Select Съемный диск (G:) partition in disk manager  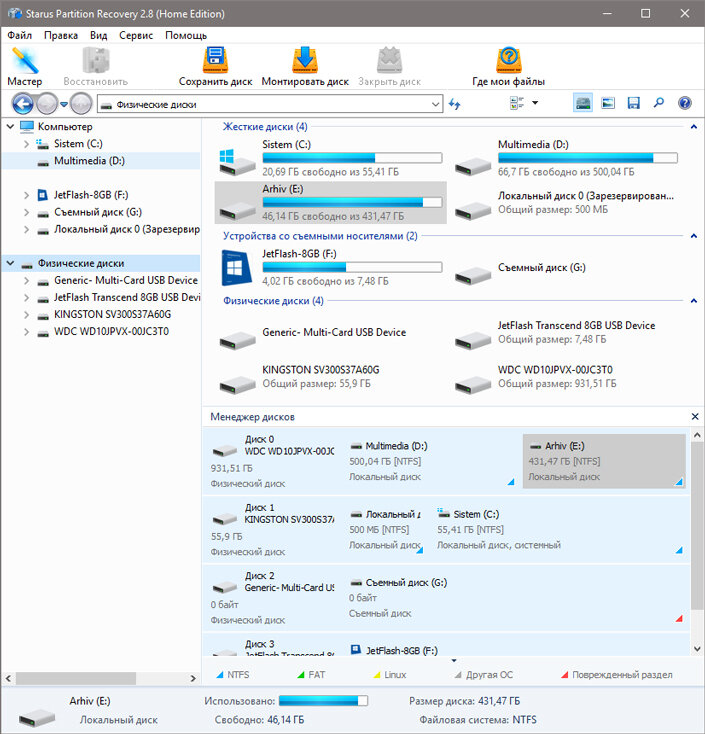tap(515, 598)
